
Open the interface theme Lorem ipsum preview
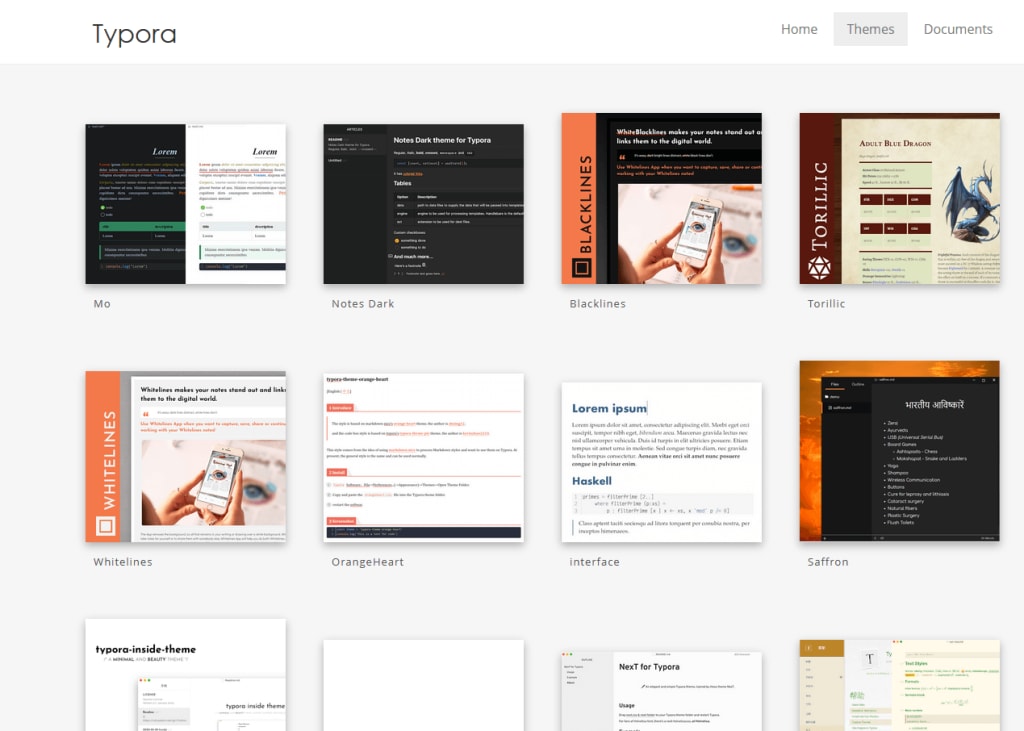662,462
